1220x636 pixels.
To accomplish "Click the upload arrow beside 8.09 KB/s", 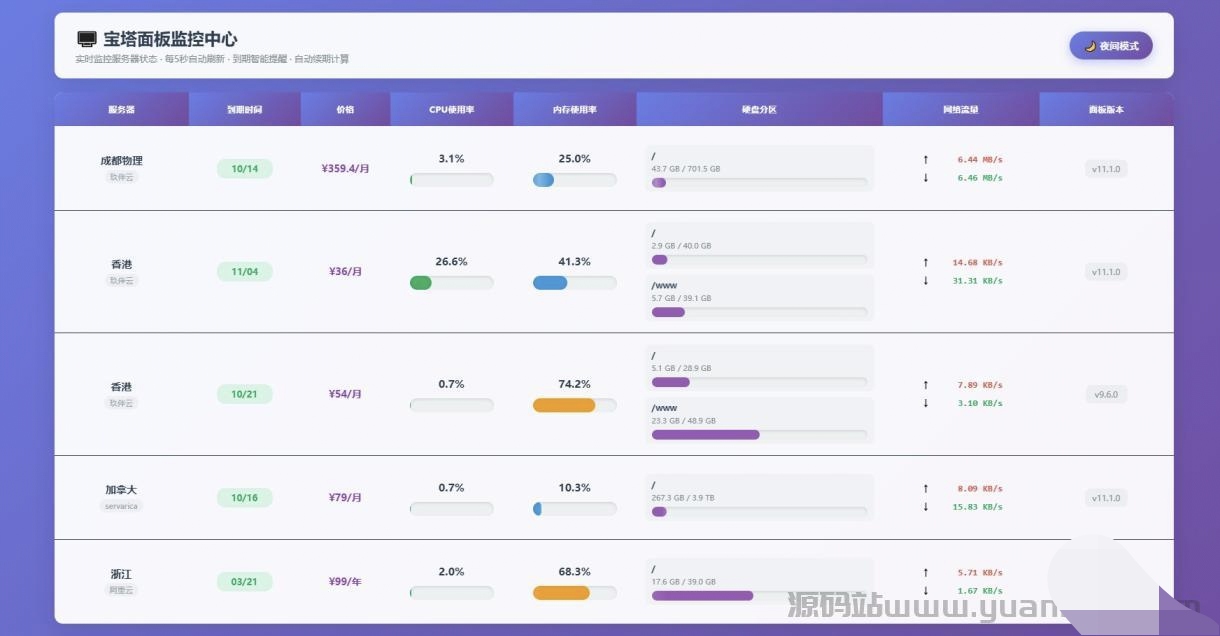I will (925, 489).
